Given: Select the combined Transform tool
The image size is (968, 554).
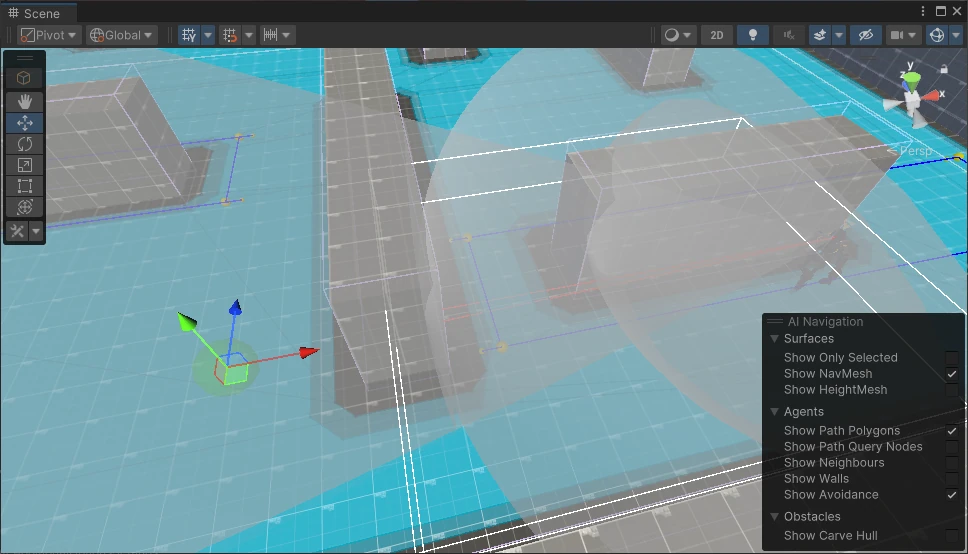Looking at the screenshot, I should [25, 207].
